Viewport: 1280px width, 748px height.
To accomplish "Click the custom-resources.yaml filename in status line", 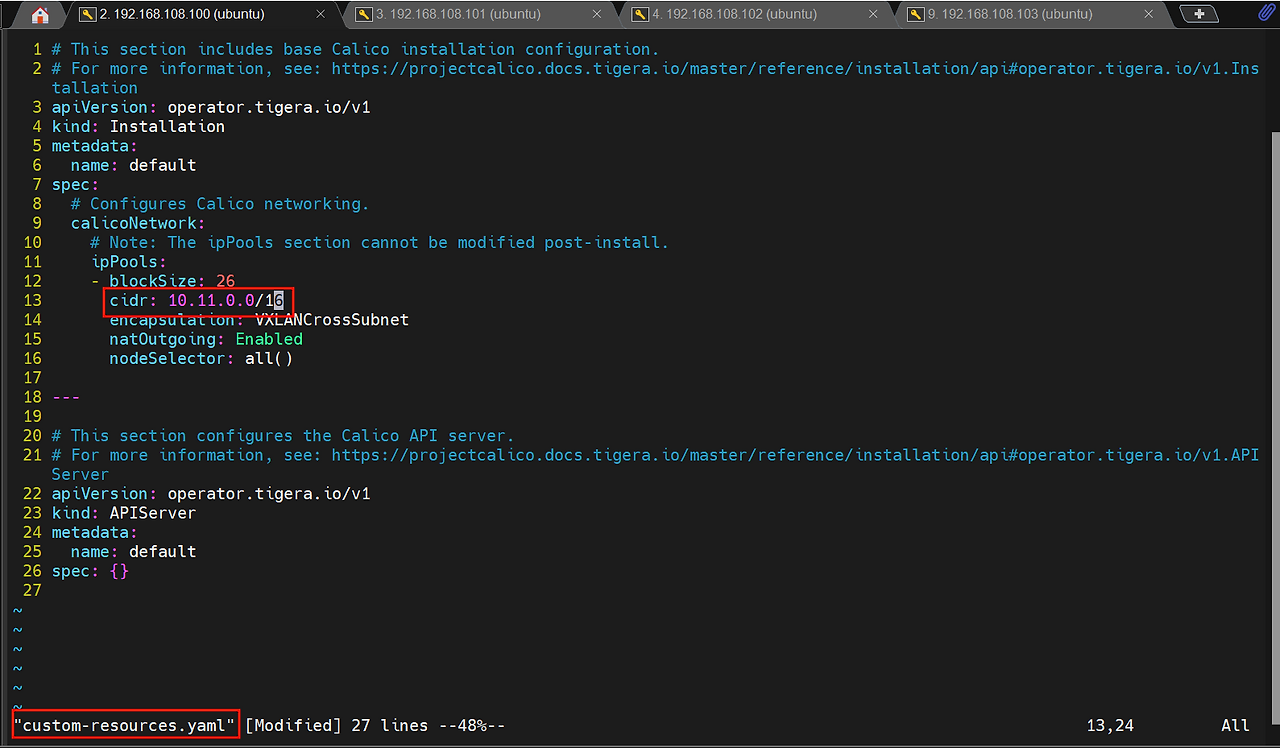I will [125, 725].
